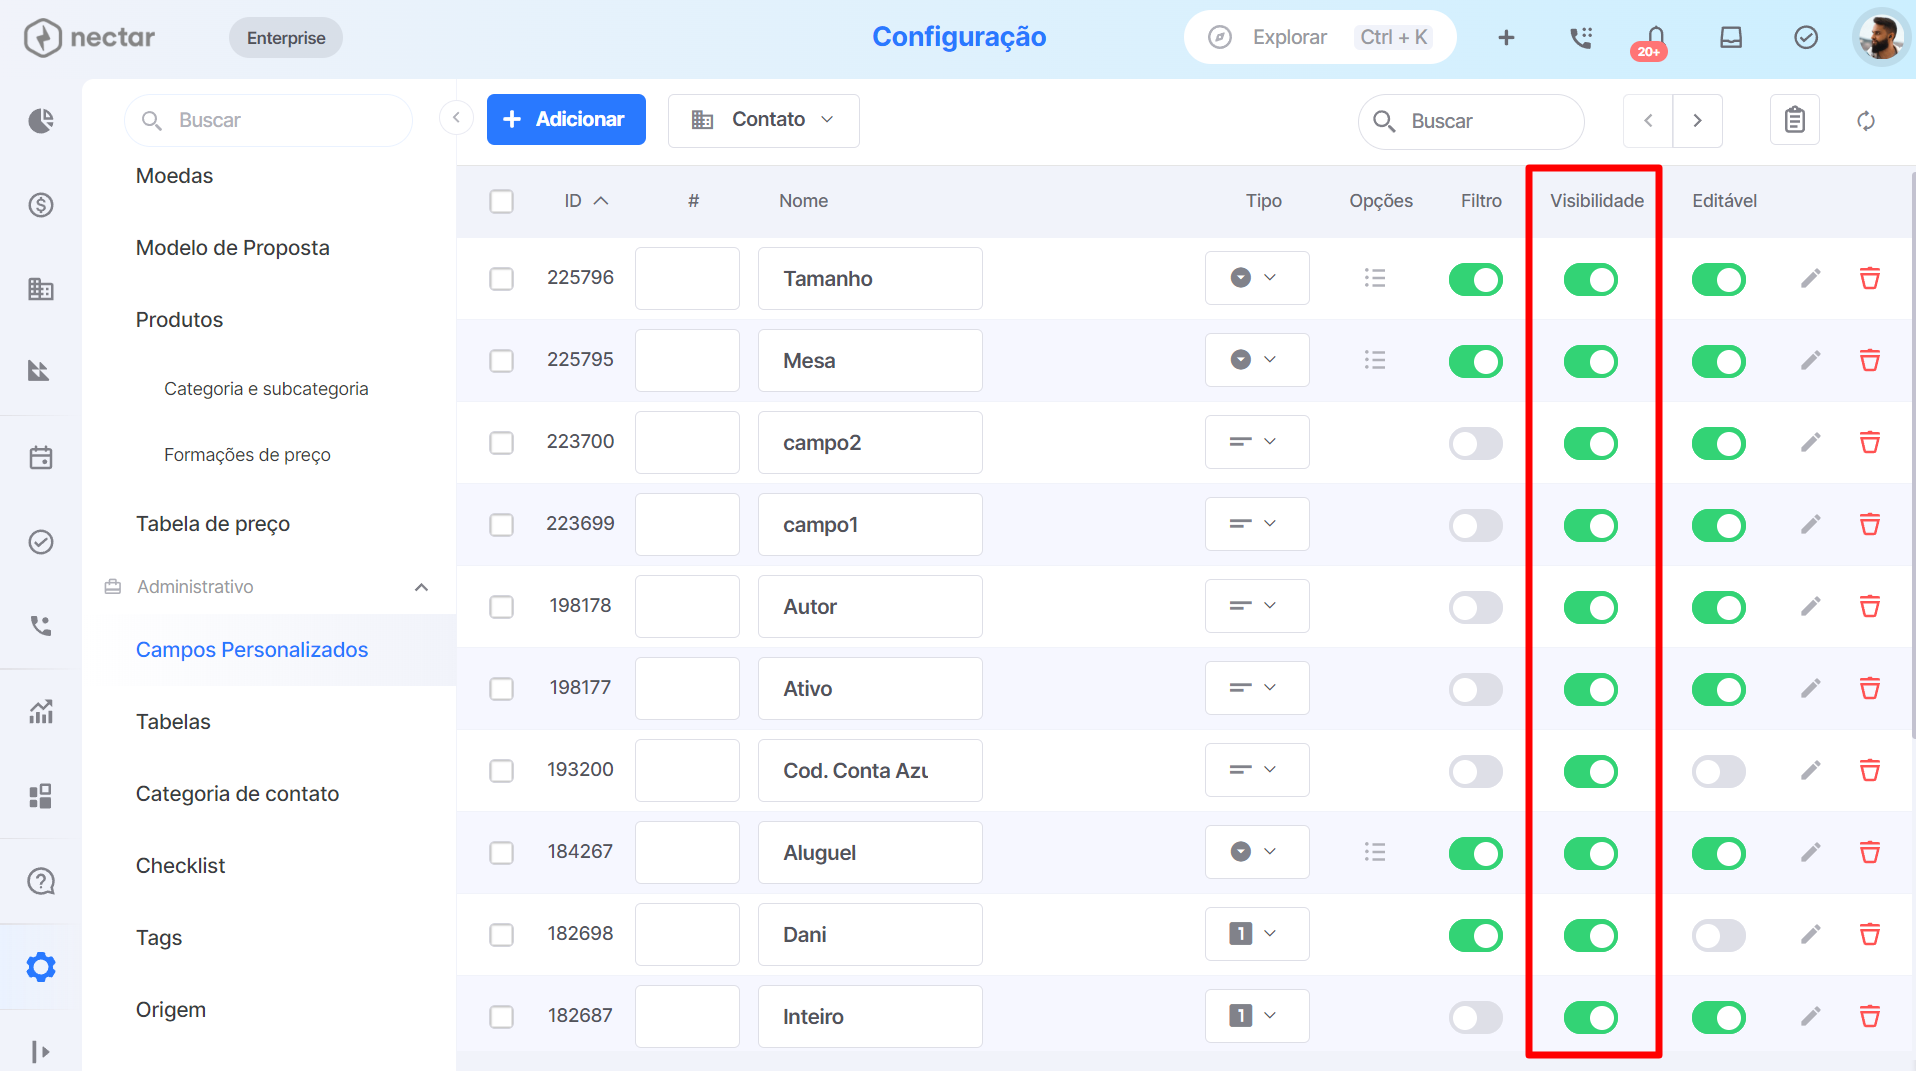Click the plus icon in the top bar
This screenshot has height=1071, width=1916.
[1506, 37]
